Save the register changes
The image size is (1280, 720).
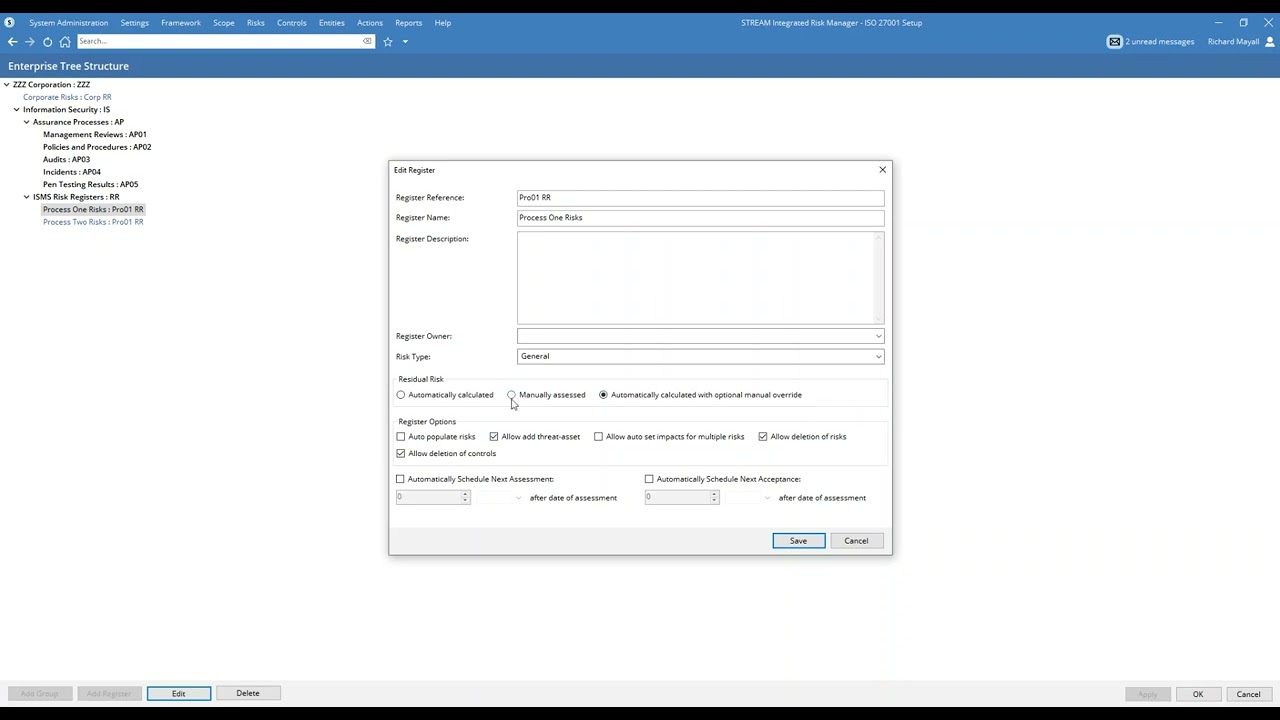(x=798, y=541)
